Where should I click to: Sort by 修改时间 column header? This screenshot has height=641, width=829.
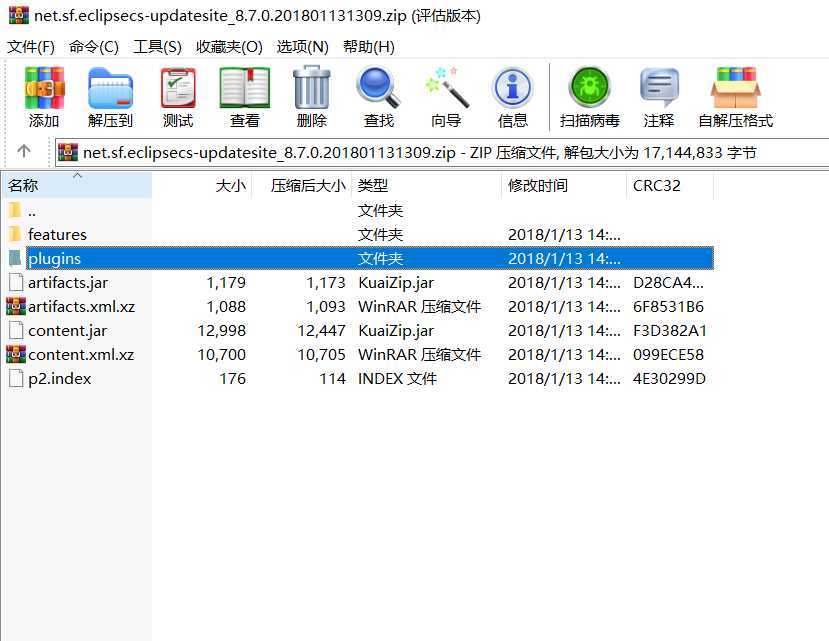pyautogui.click(x=564, y=186)
